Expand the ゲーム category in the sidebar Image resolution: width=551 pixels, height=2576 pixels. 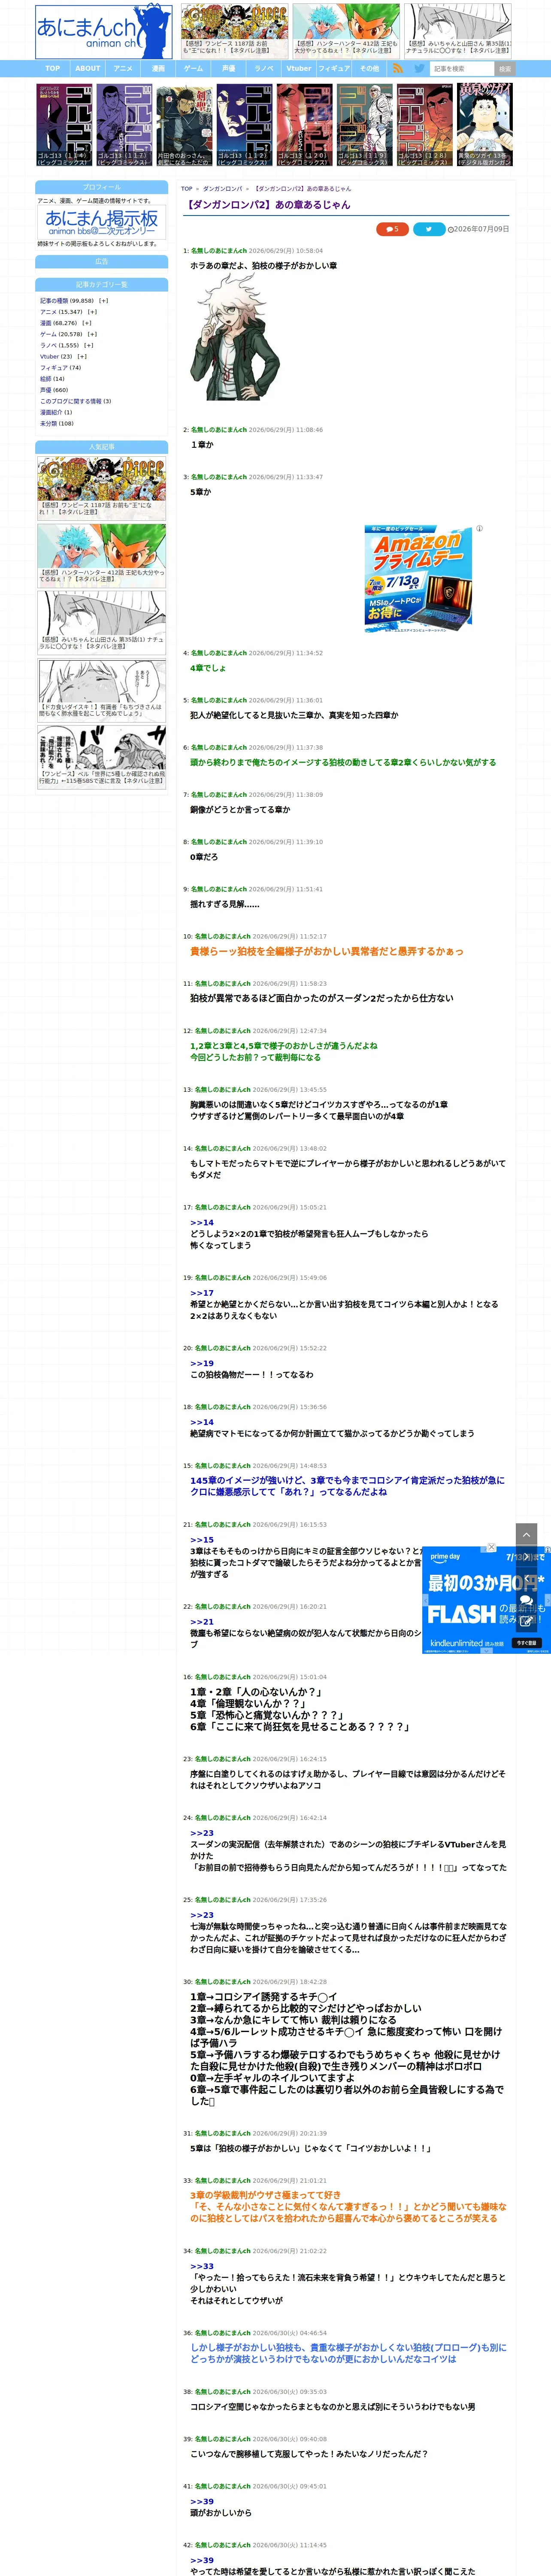coord(92,334)
